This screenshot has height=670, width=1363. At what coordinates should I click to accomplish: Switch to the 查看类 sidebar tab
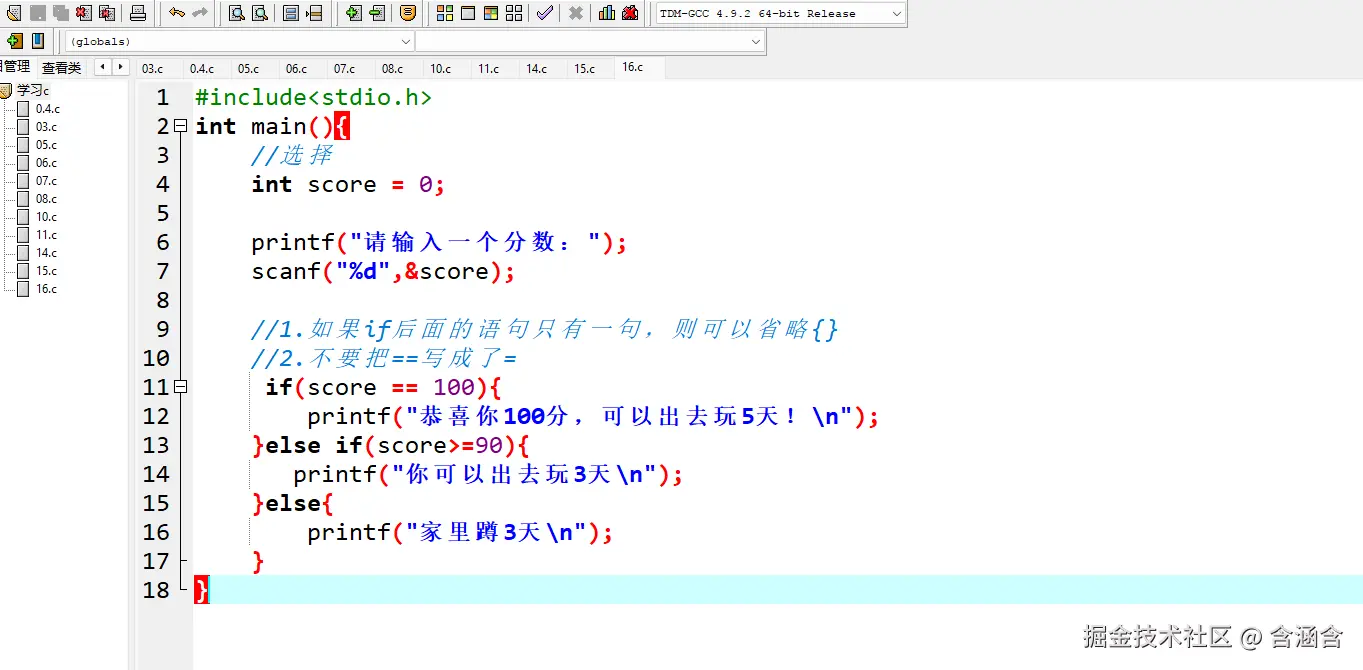click(x=61, y=68)
